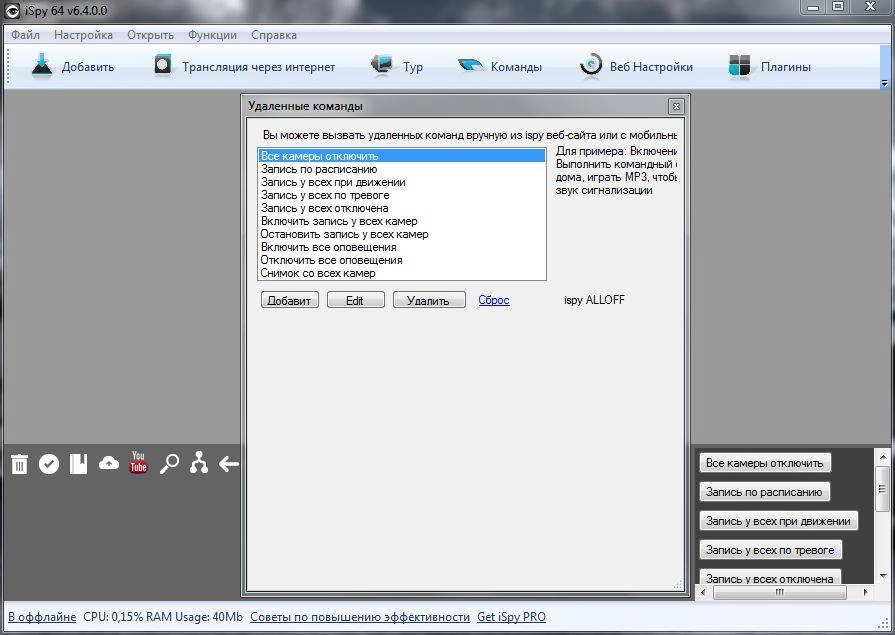Select 'Включить все оповещения' list row

click(x=402, y=247)
